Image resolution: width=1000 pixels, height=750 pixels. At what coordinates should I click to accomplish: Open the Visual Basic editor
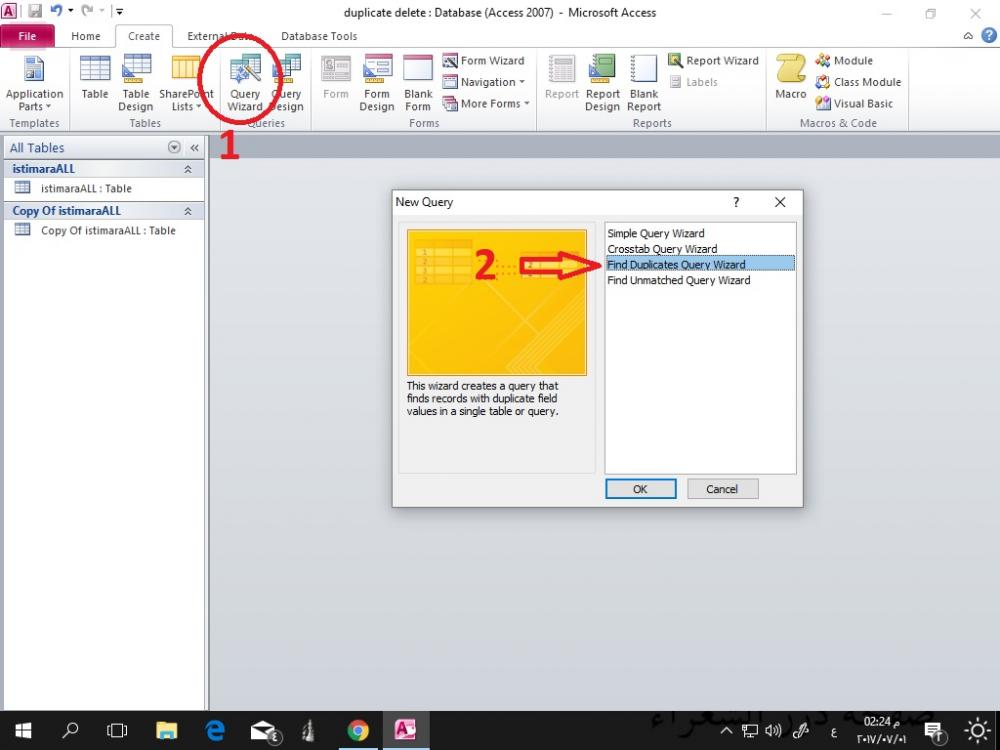point(854,103)
